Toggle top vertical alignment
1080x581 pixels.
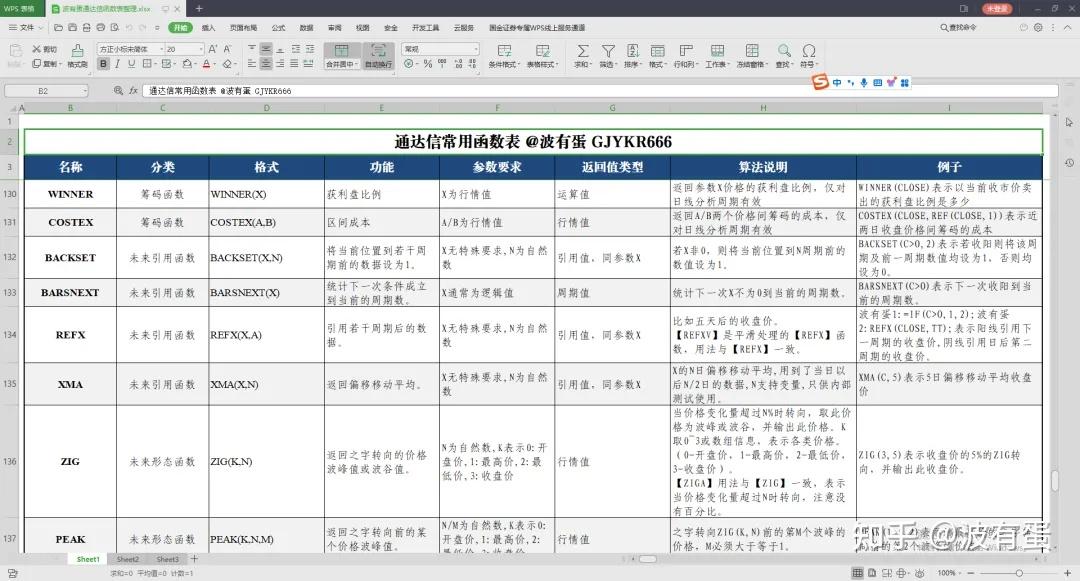click(251, 49)
